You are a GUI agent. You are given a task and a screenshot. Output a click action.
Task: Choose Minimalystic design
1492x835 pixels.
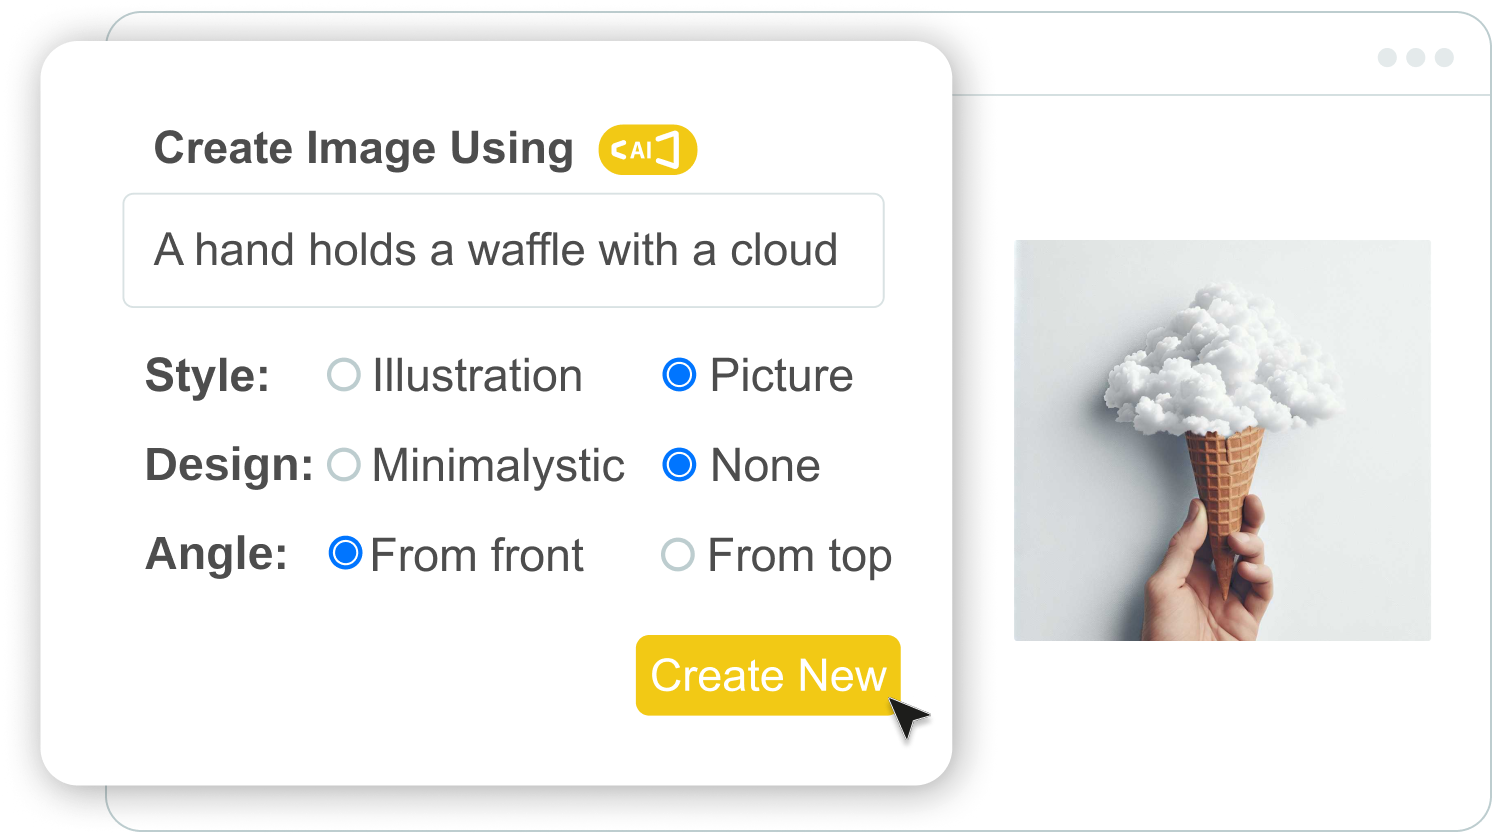pos(343,464)
